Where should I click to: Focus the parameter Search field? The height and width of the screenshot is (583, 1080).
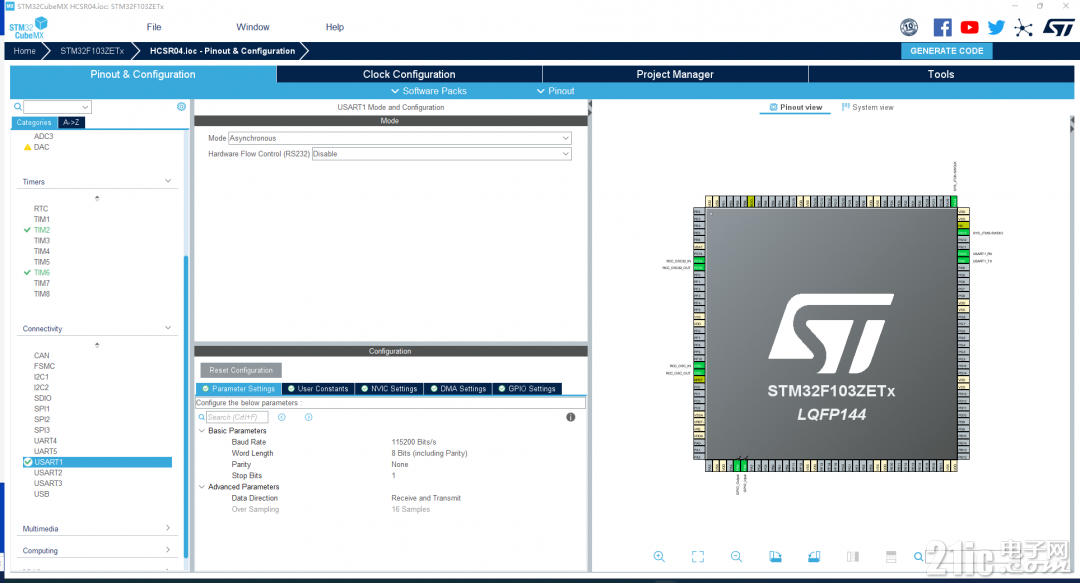click(x=237, y=417)
